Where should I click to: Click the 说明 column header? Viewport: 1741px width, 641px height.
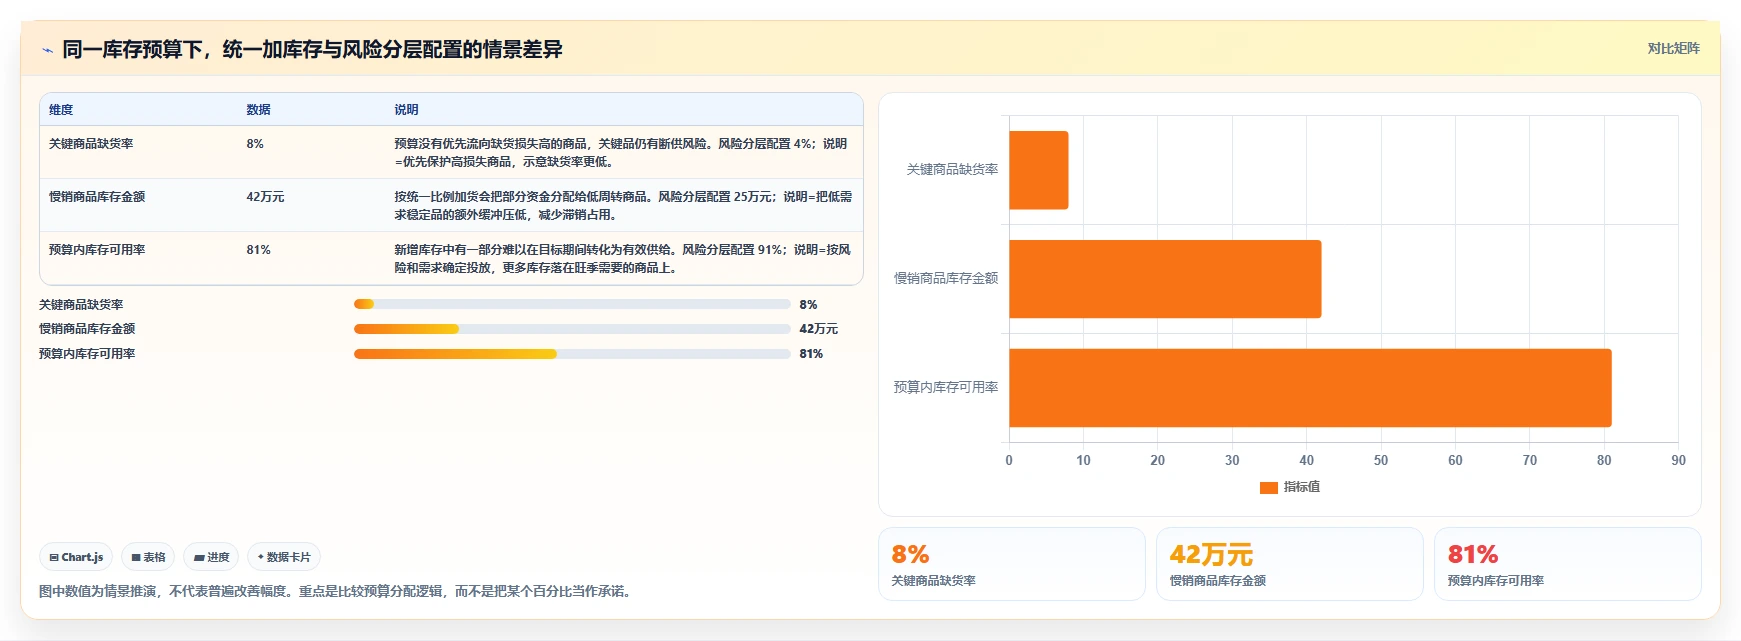coord(406,110)
